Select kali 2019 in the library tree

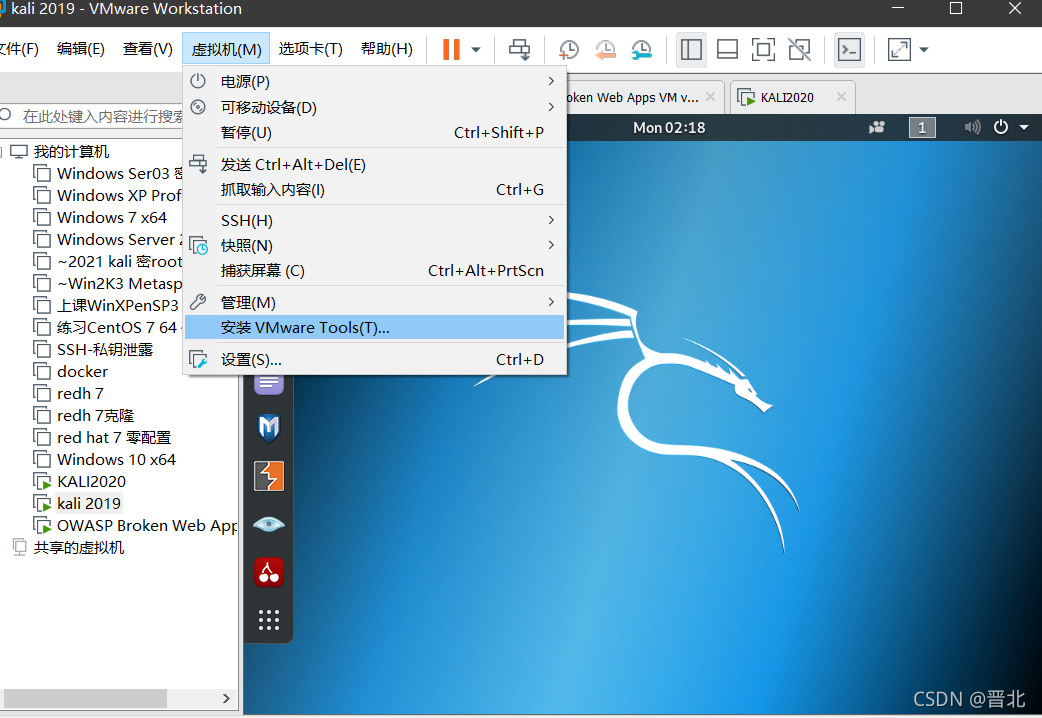click(x=89, y=503)
